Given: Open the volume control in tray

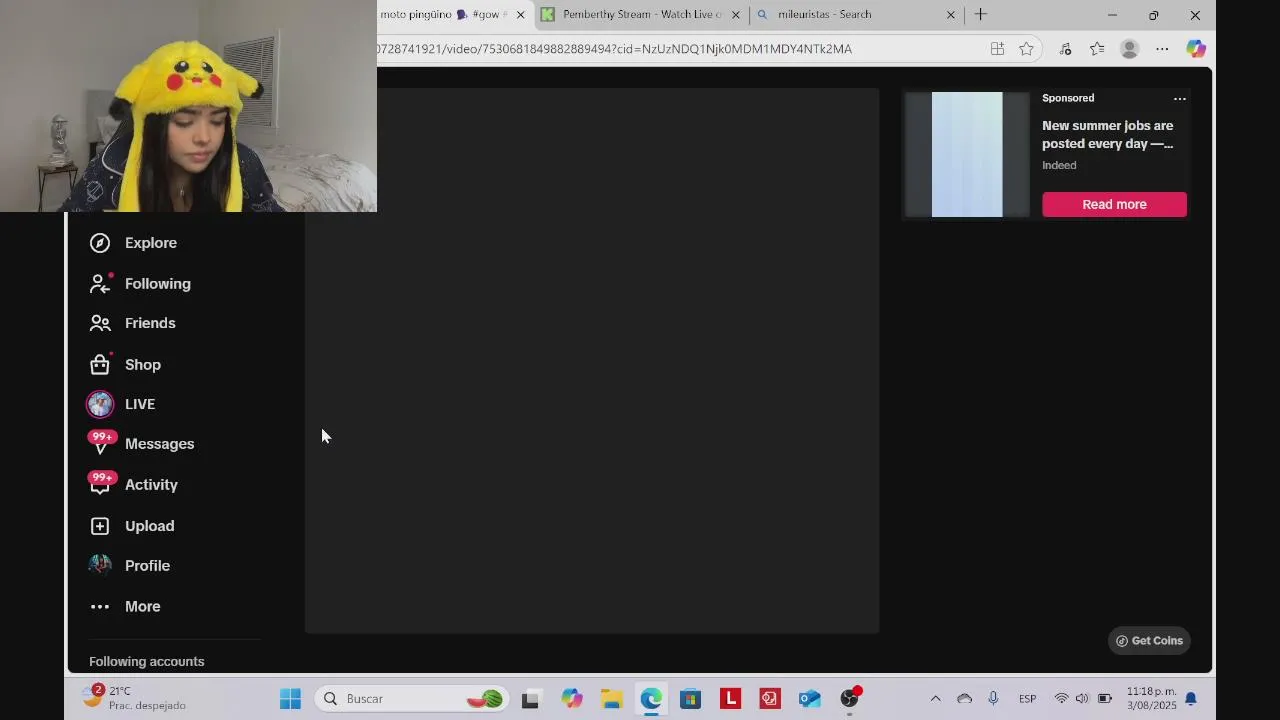Looking at the screenshot, I should (x=1082, y=699).
